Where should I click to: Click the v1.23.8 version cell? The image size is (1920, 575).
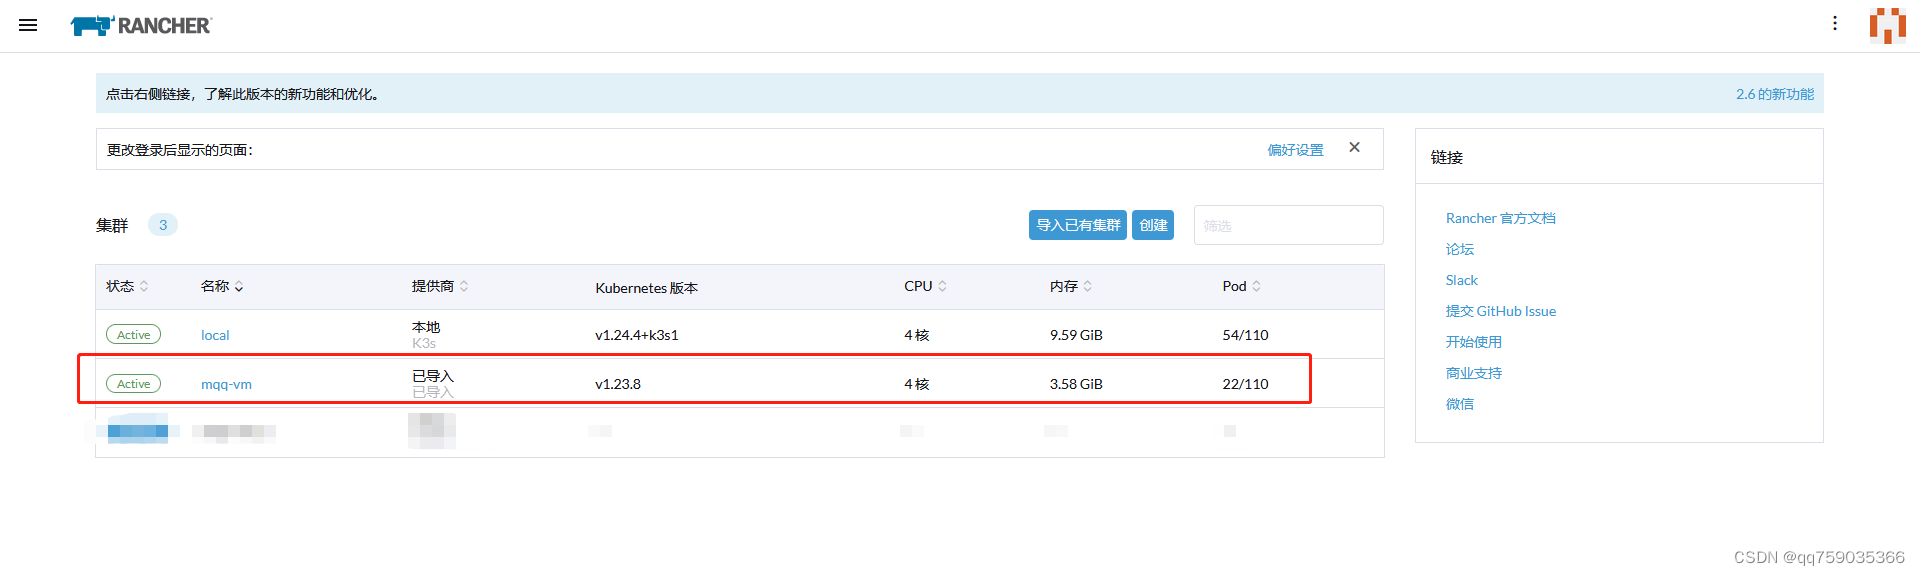(x=618, y=384)
